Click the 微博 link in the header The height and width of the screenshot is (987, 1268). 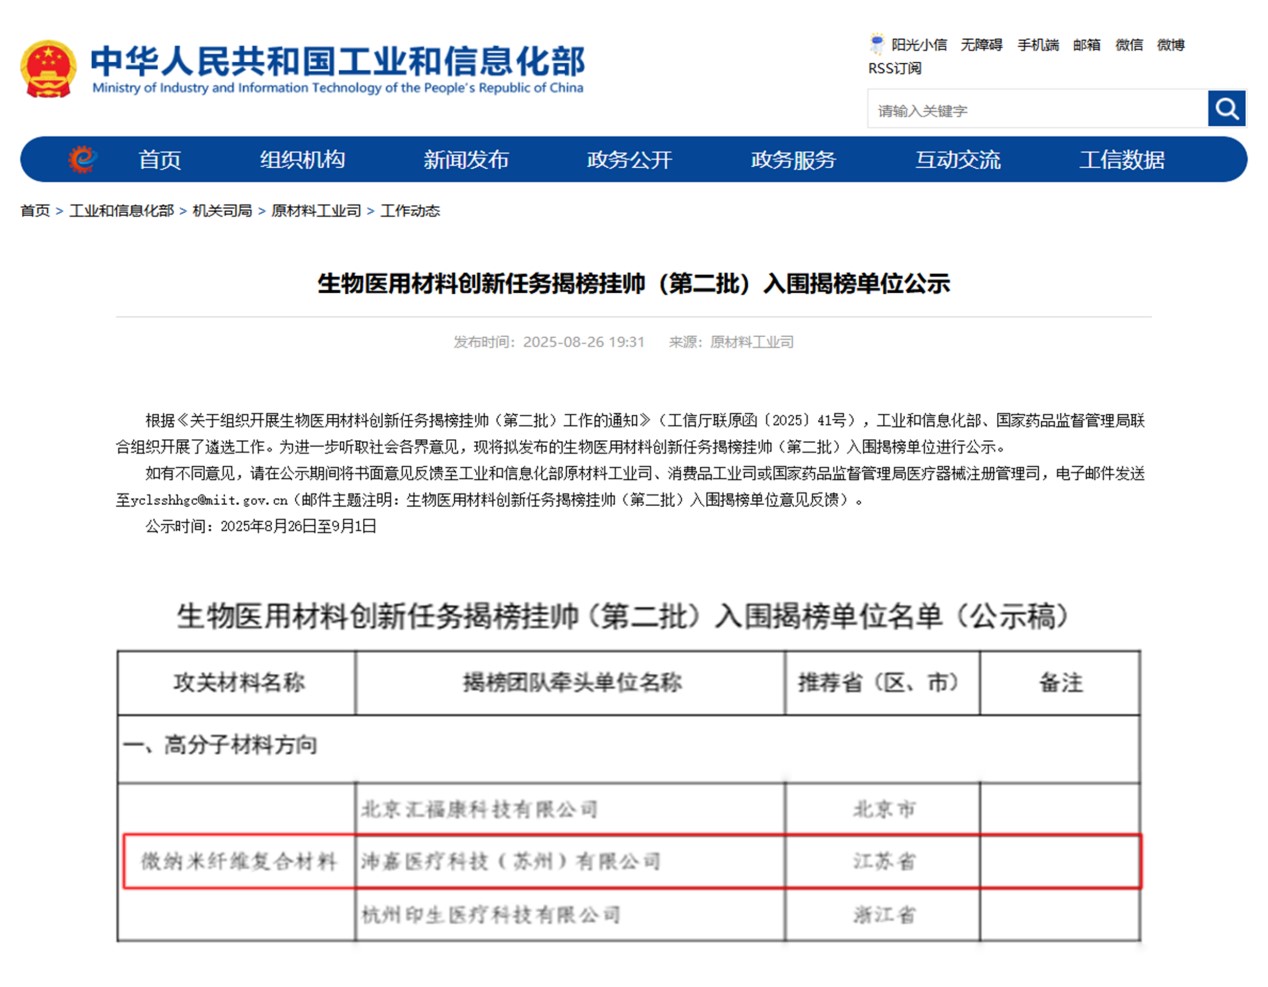[1171, 45]
